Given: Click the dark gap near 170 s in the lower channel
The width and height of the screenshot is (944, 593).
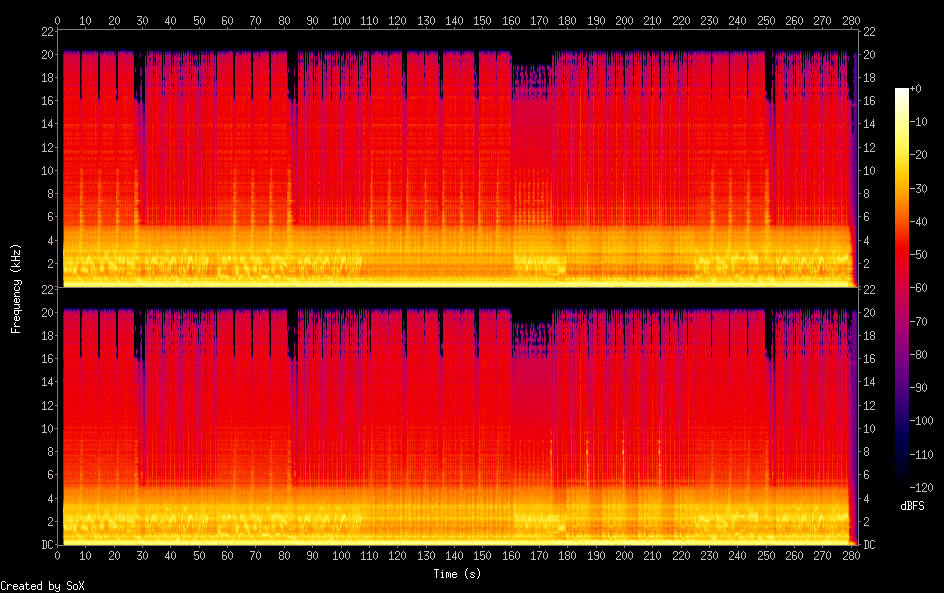Looking at the screenshot, I should click(531, 315).
